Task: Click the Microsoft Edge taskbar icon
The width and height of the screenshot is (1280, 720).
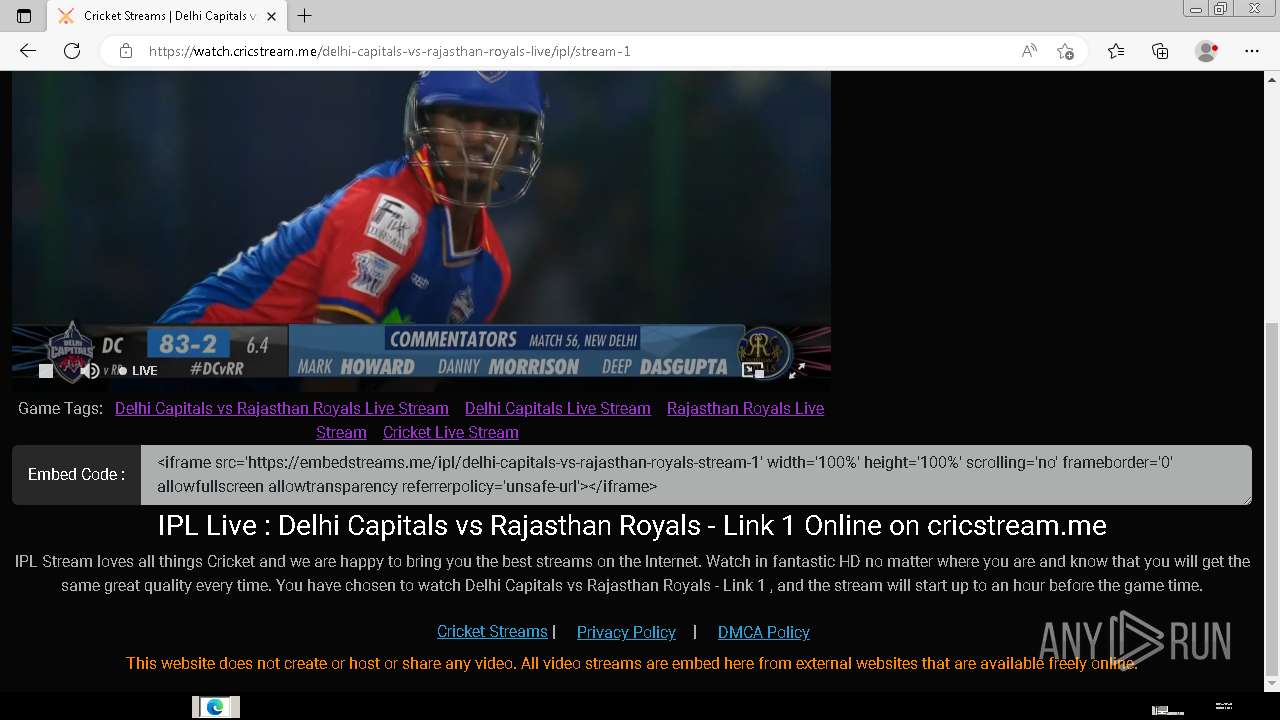Action: 215,707
